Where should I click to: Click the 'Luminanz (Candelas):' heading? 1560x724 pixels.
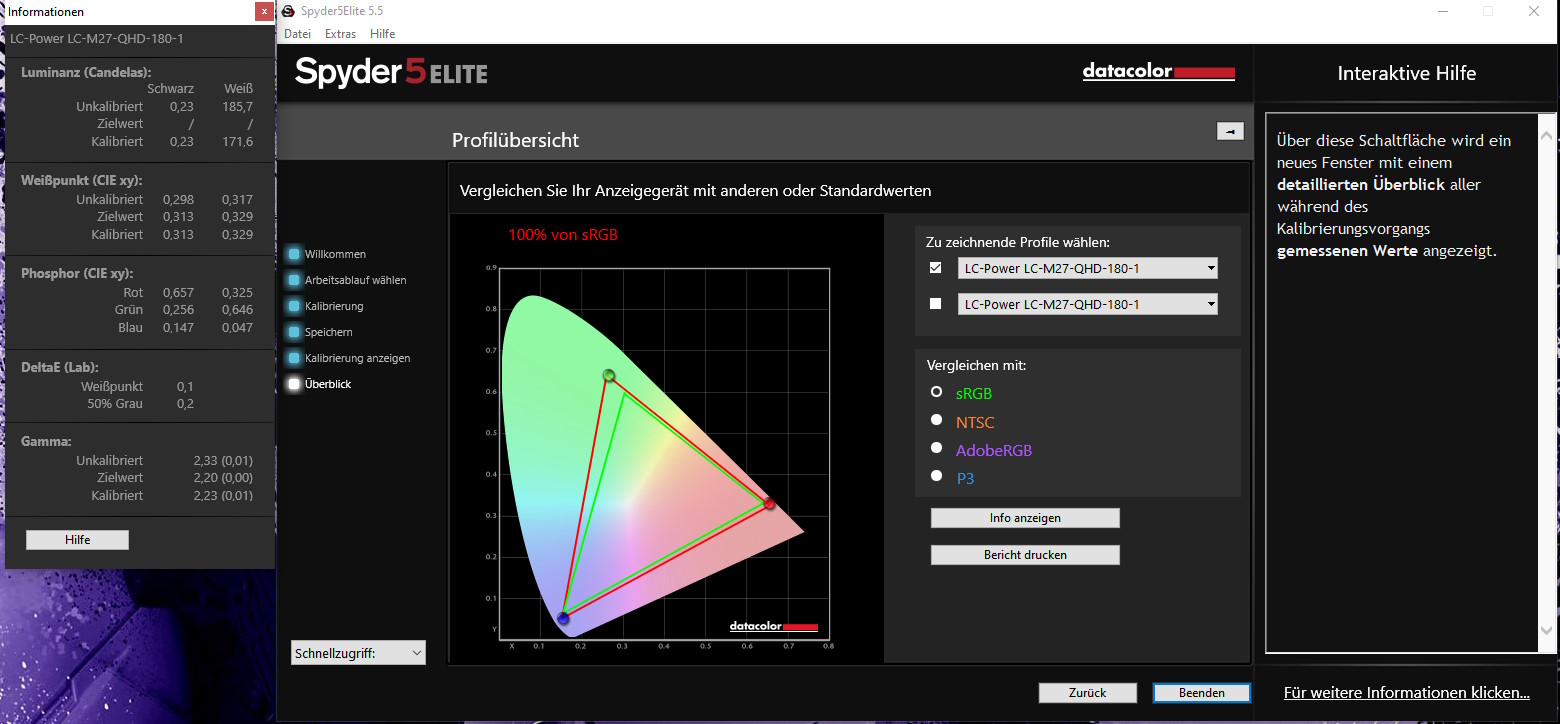[86, 72]
